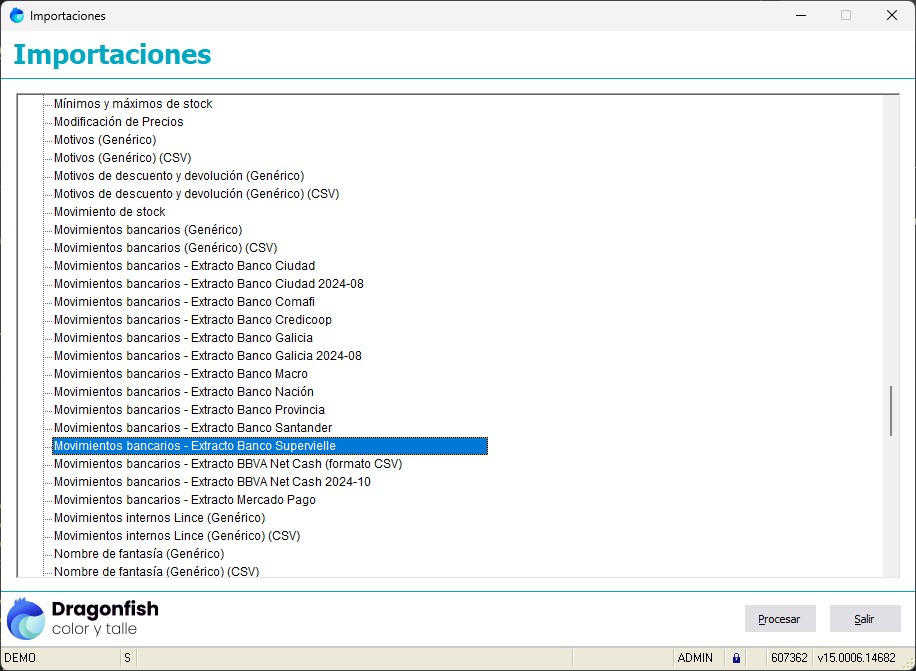Select Movimiento de stock item

109,212
